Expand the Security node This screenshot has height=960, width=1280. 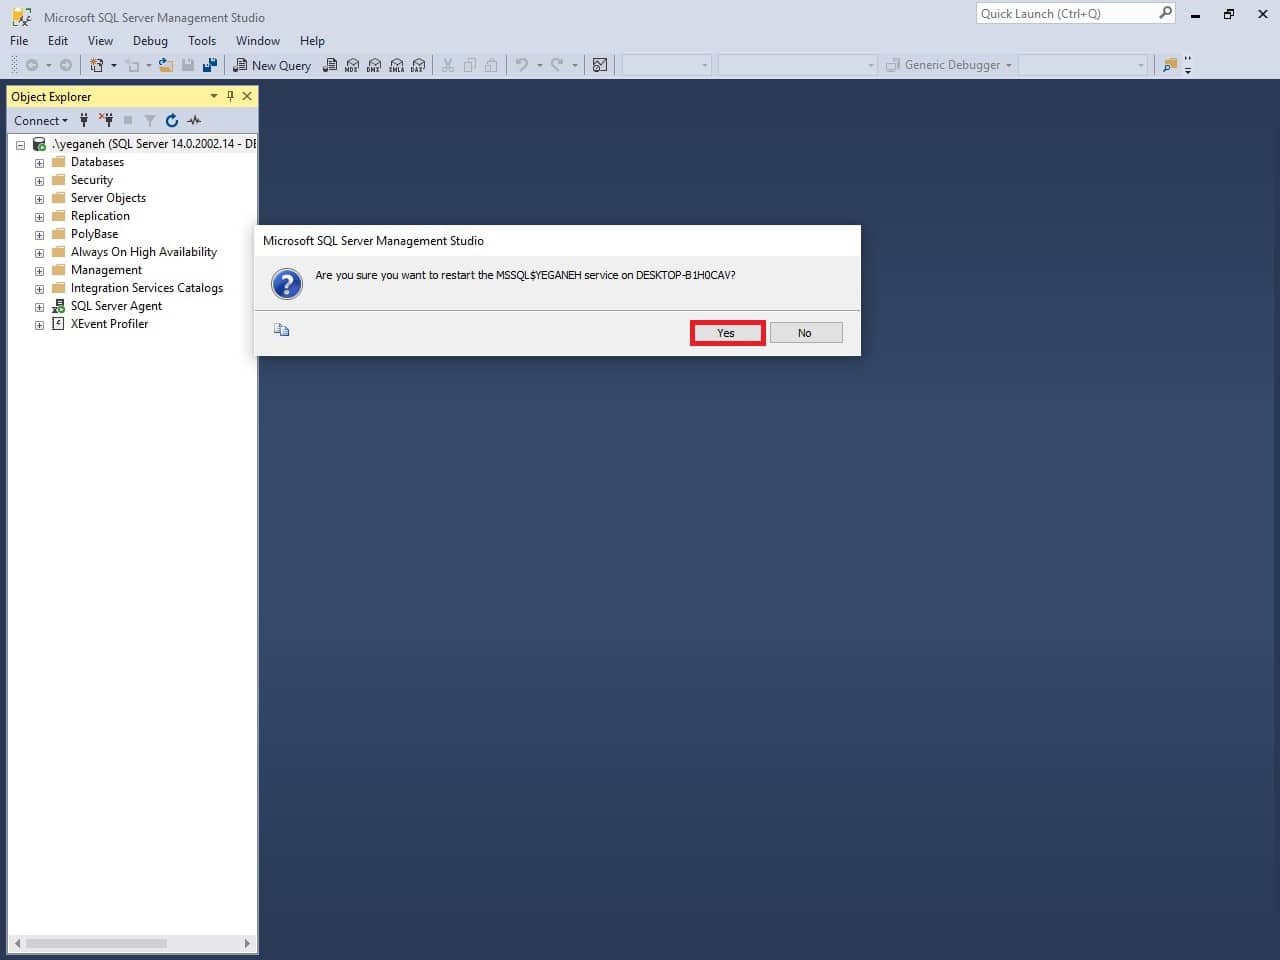(39, 181)
